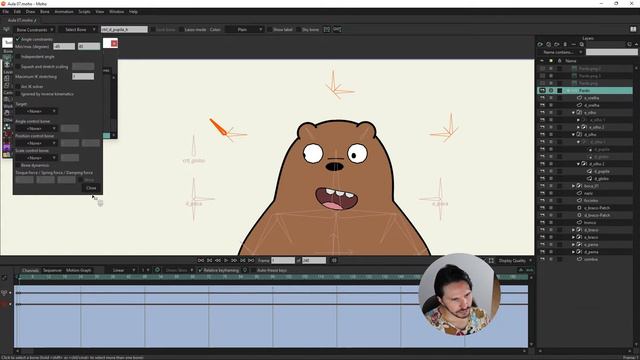Open the Bone menu
The width and height of the screenshot is (640, 360).
[x=44, y=12]
